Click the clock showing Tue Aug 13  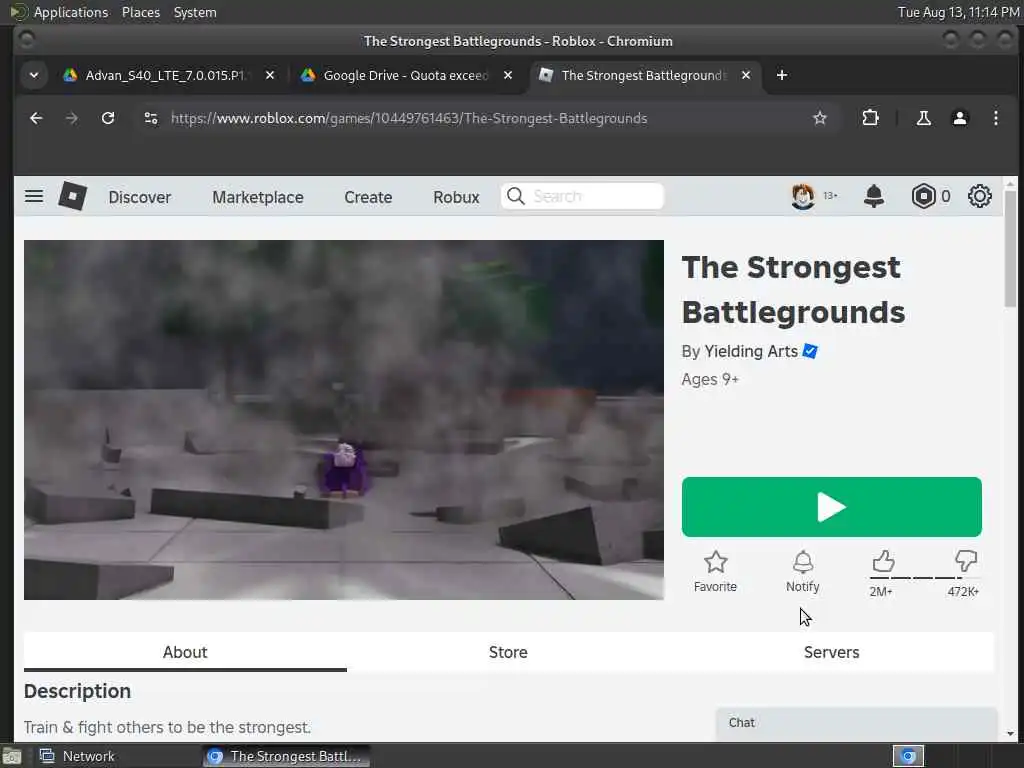[x=958, y=12]
